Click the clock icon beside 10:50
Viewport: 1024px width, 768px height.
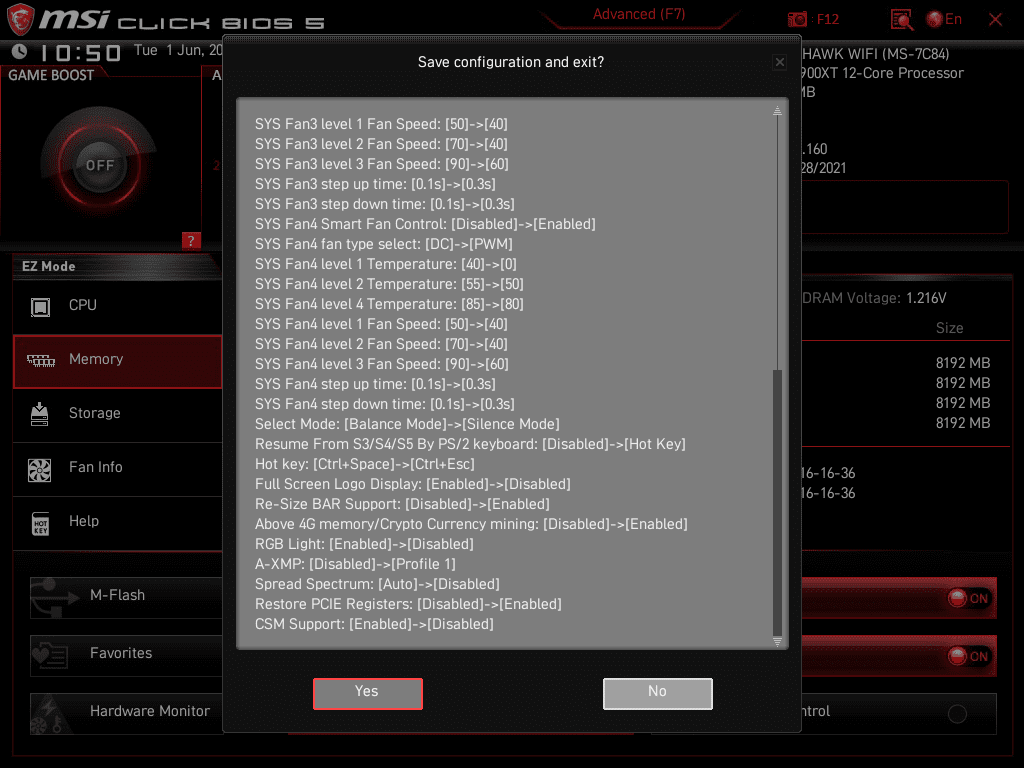pos(20,51)
